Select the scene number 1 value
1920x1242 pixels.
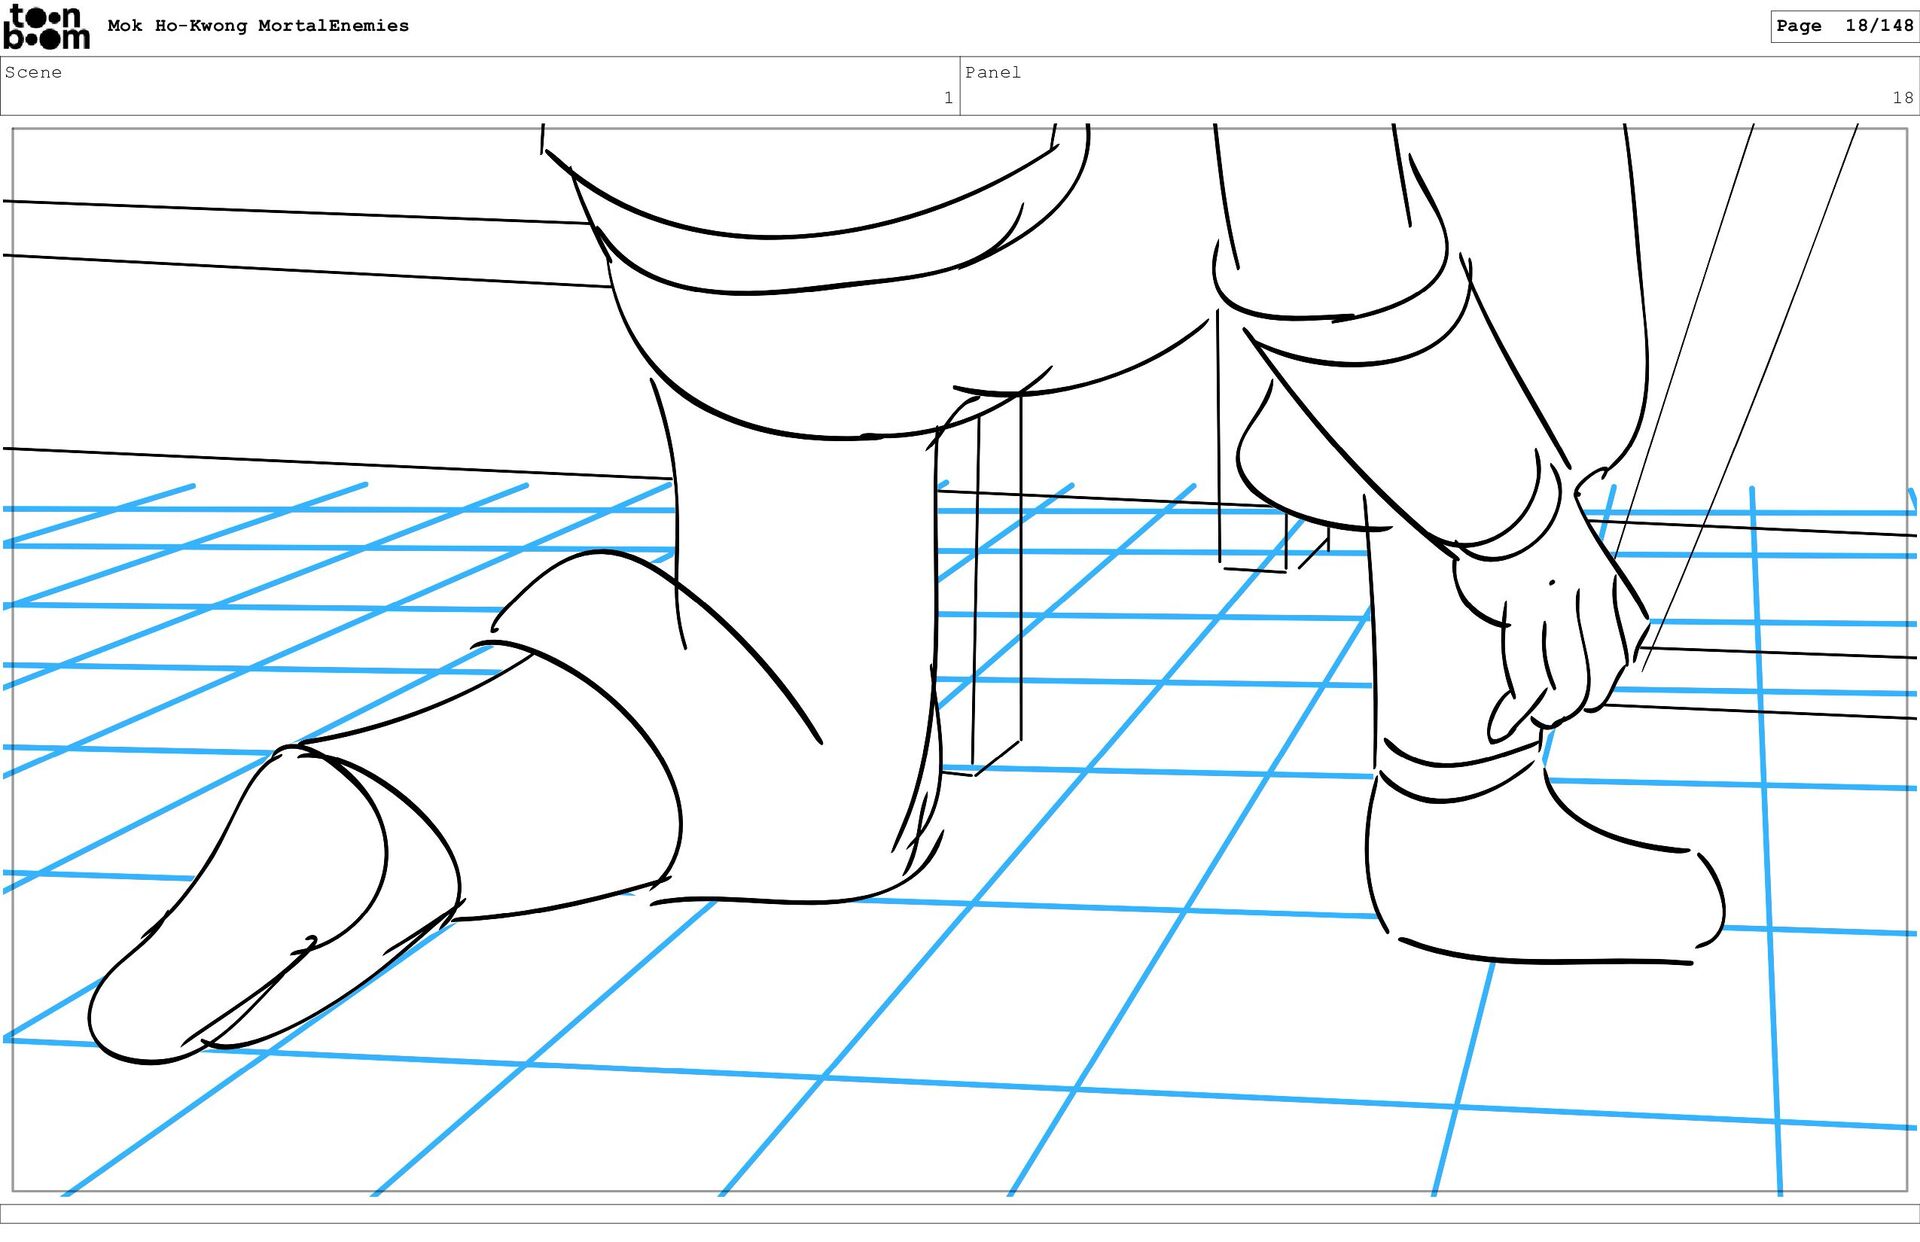[947, 98]
